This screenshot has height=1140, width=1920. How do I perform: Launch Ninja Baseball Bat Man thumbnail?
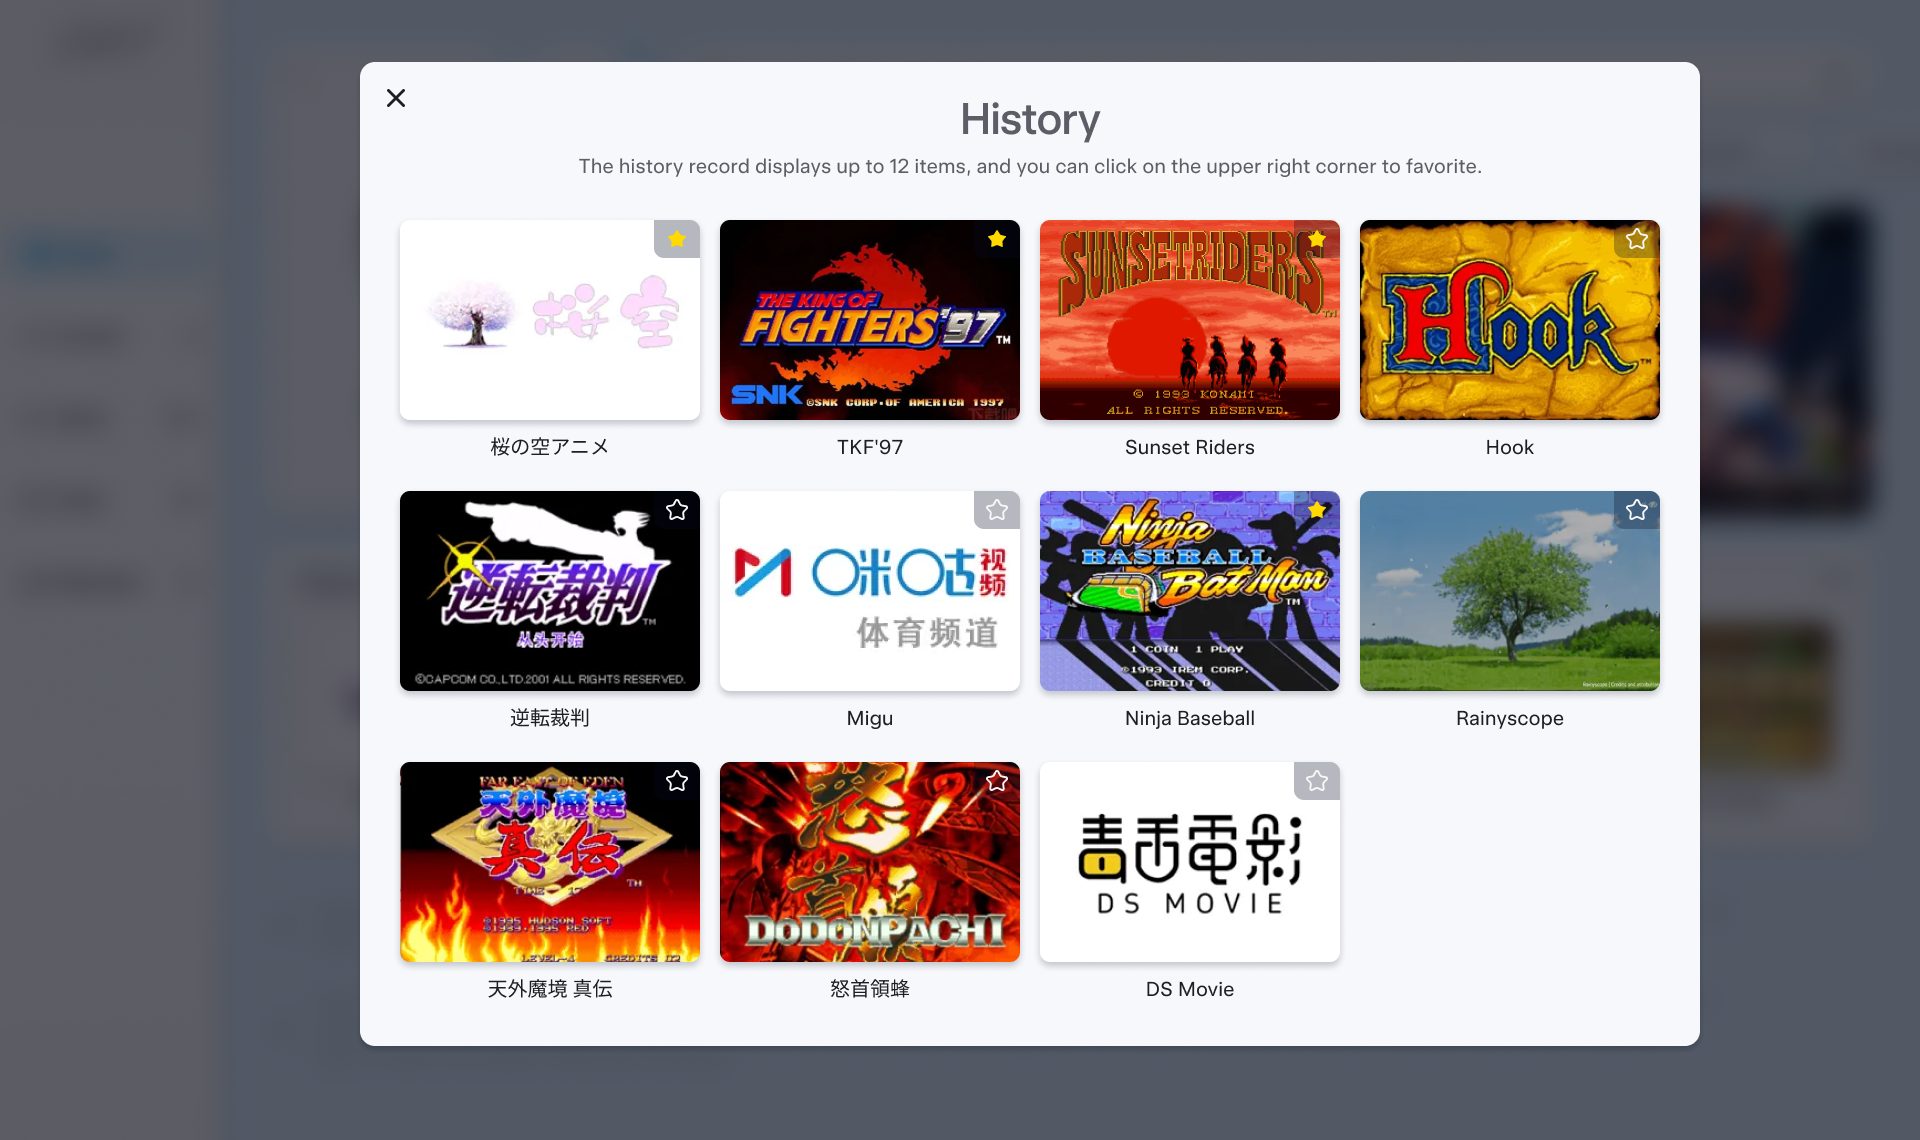click(x=1190, y=591)
